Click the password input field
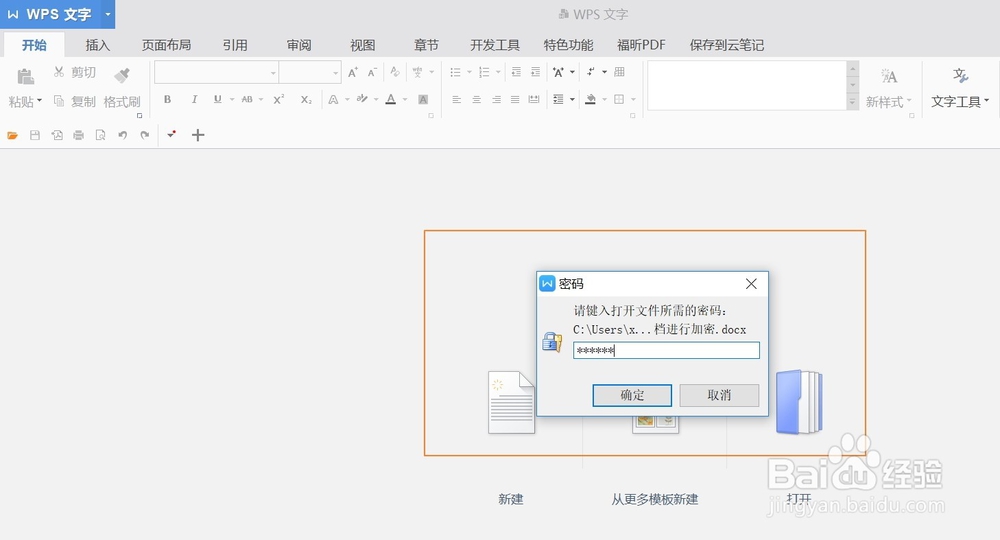1000x540 pixels. [x=666, y=350]
